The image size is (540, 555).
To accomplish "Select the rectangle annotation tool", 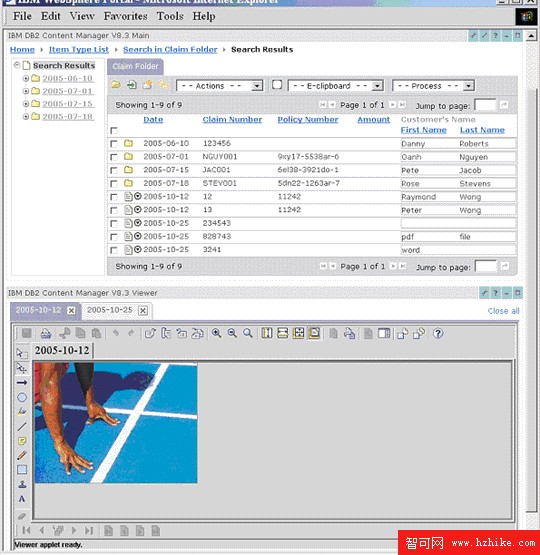I will coord(22,470).
